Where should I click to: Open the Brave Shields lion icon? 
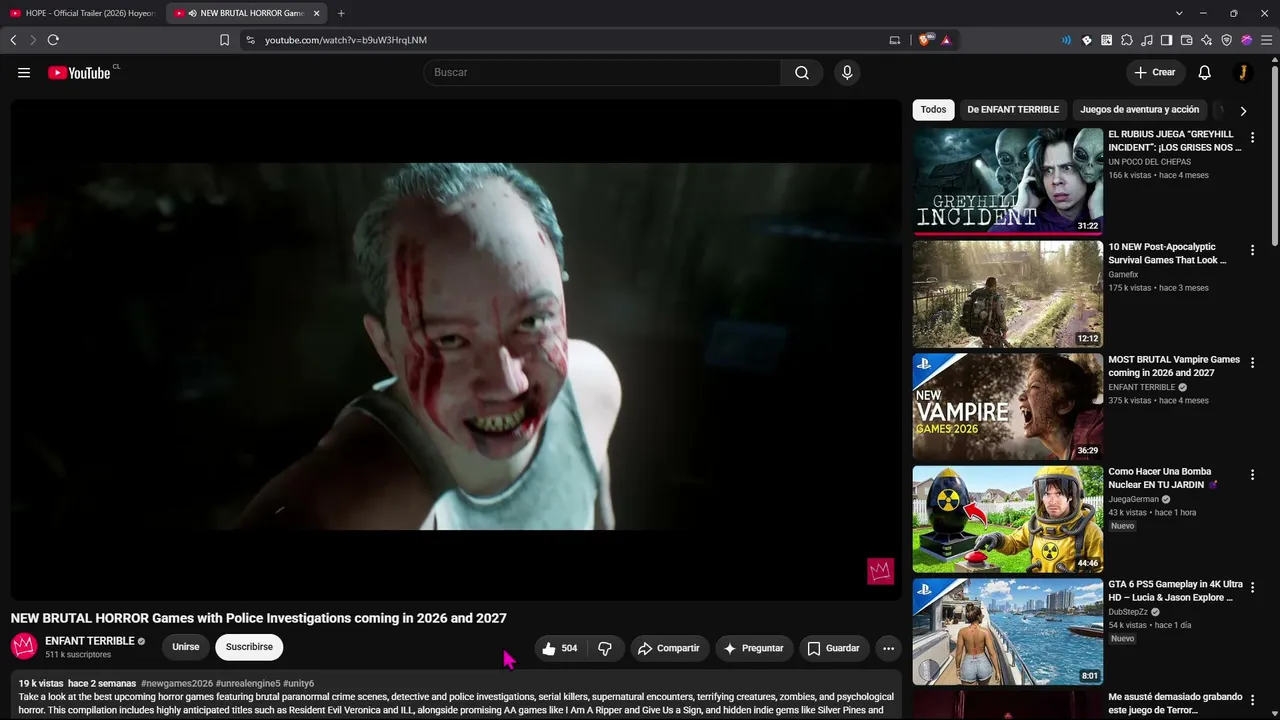925,40
